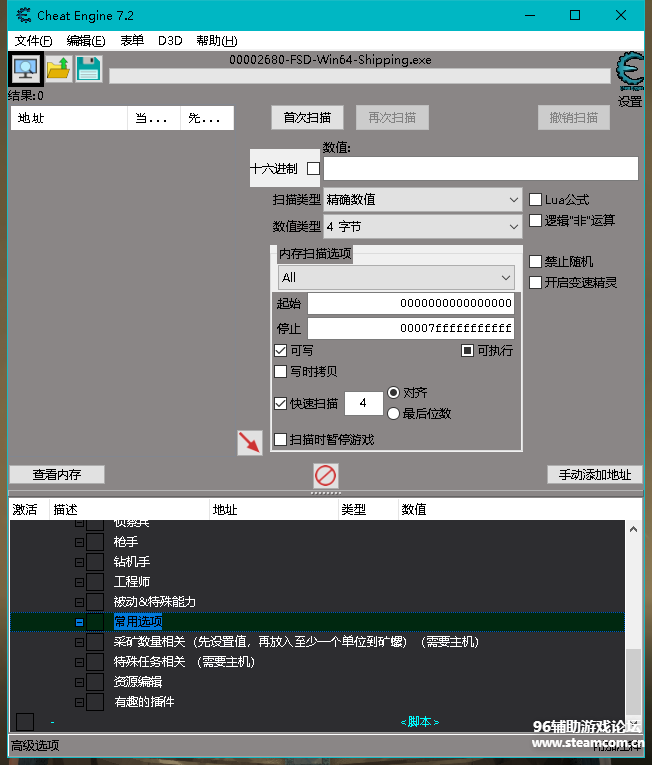Image resolution: width=652 pixels, height=765 pixels.
Task: Click the Cheat Engine title bar icon
Action: pos(23,16)
